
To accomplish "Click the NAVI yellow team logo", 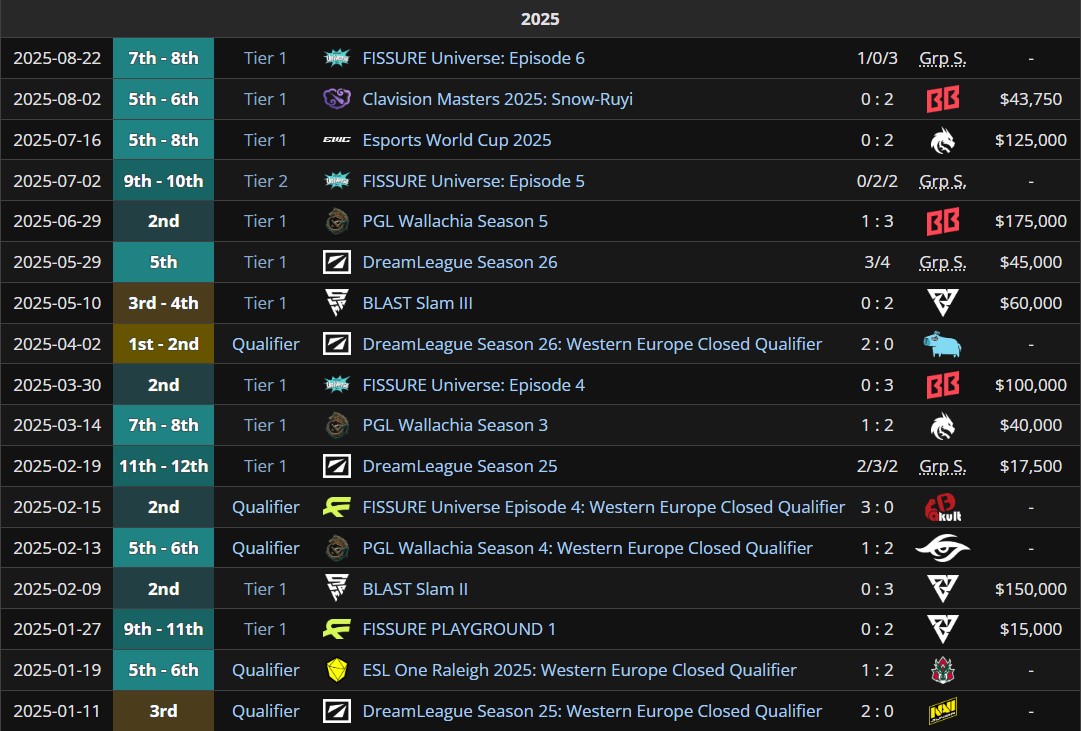I will pyautogui.click(x=942, y=711).
